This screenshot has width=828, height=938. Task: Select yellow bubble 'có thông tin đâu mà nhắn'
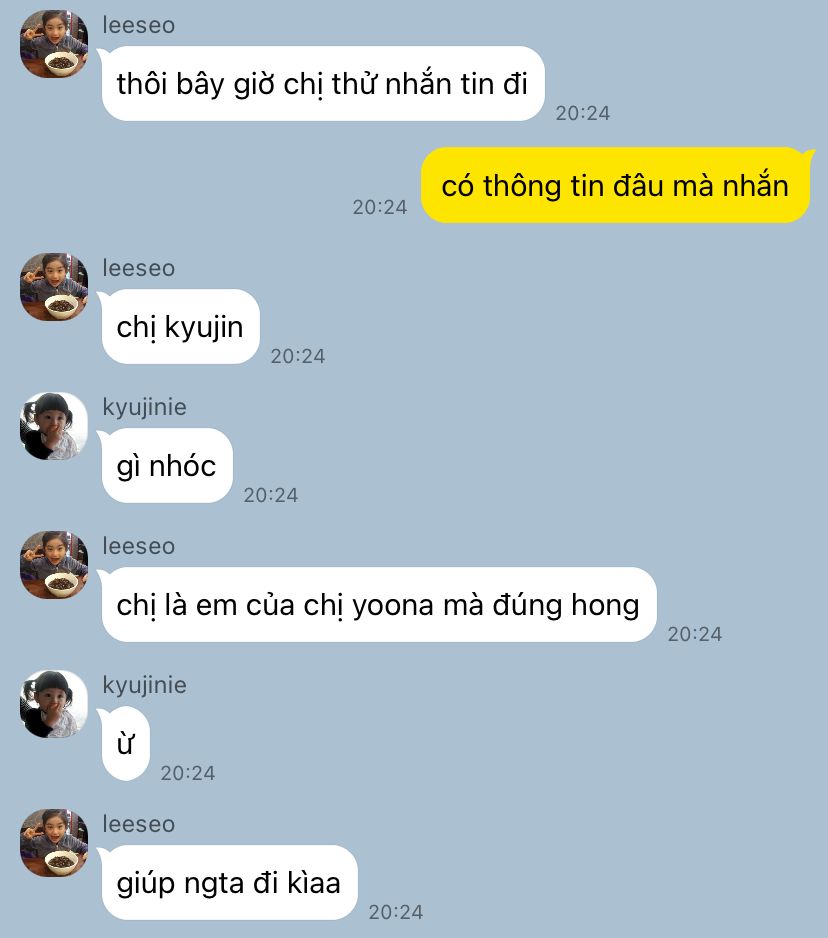[x=616, y=185]
